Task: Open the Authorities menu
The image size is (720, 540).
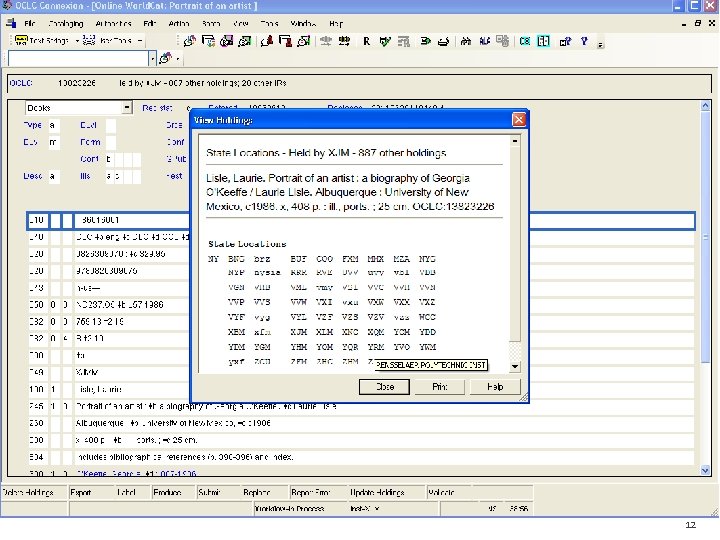Action: coord(114,22)
